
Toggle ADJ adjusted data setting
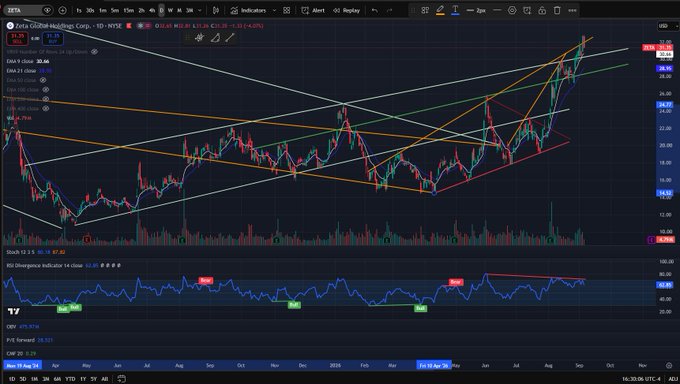[672, 379]
